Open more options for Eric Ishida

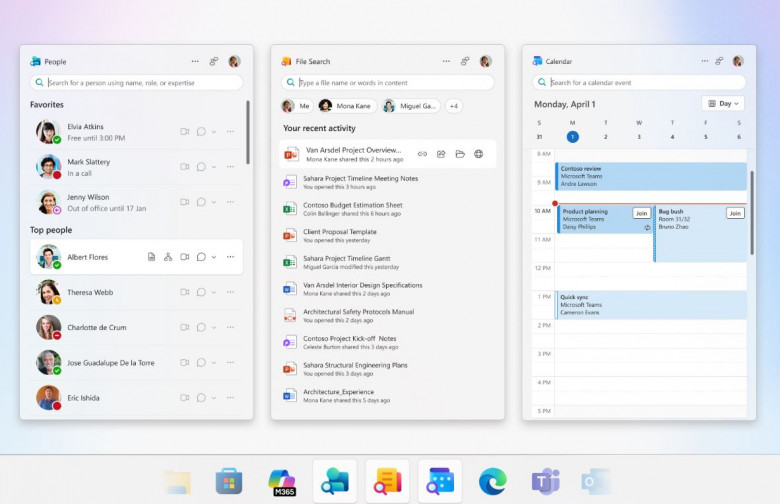pyautogui.click(x=230, y=398)
